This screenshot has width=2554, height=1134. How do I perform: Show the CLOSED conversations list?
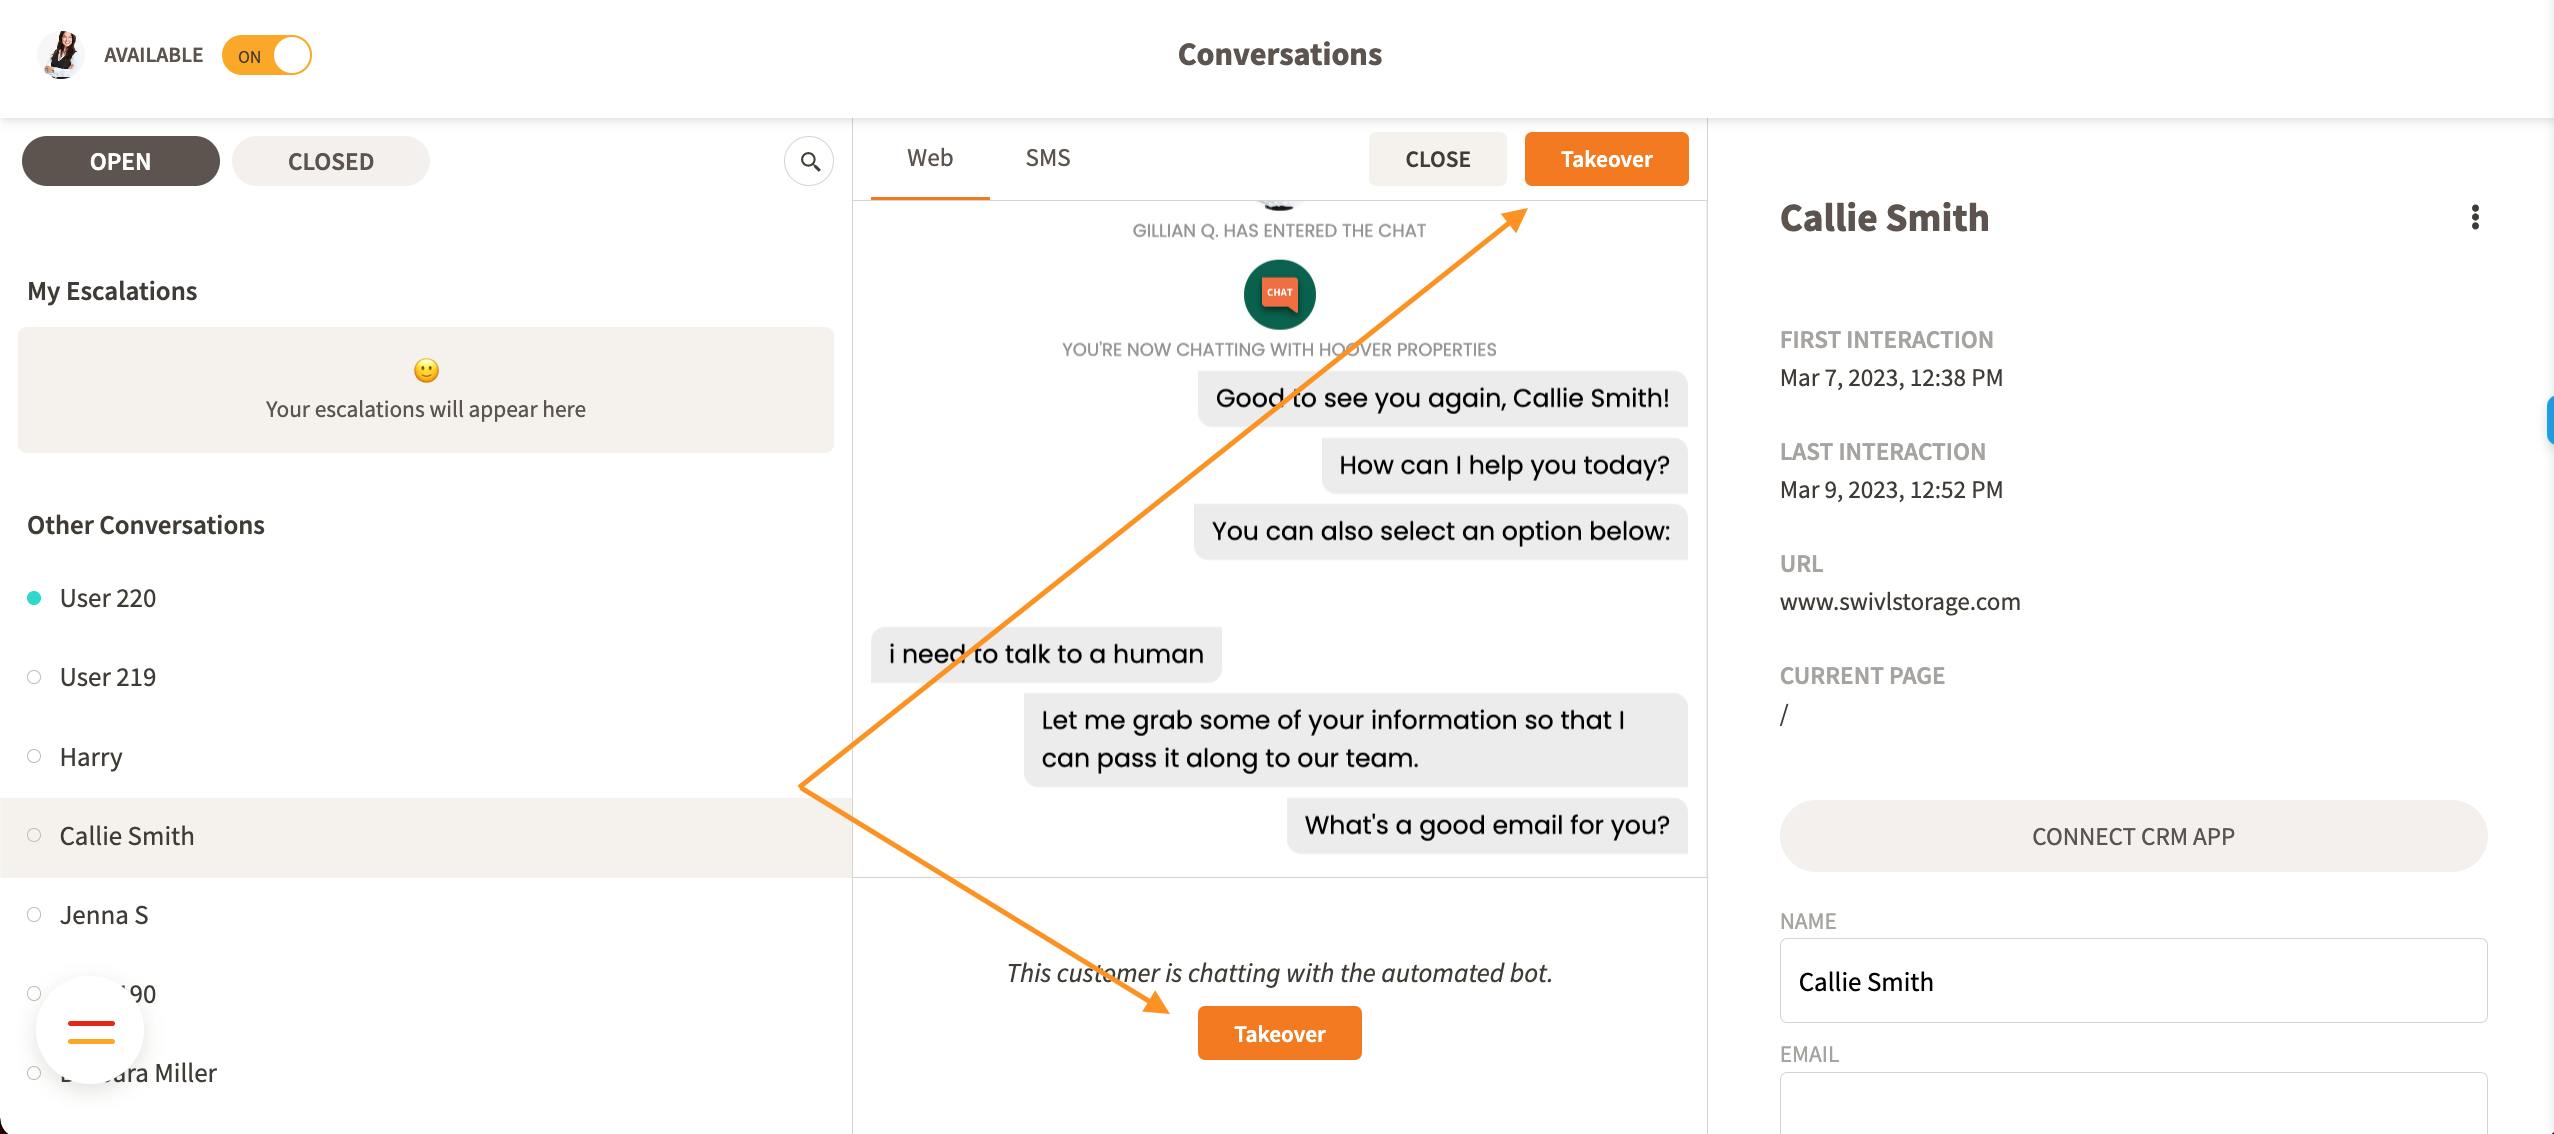[x=331, y=161]
